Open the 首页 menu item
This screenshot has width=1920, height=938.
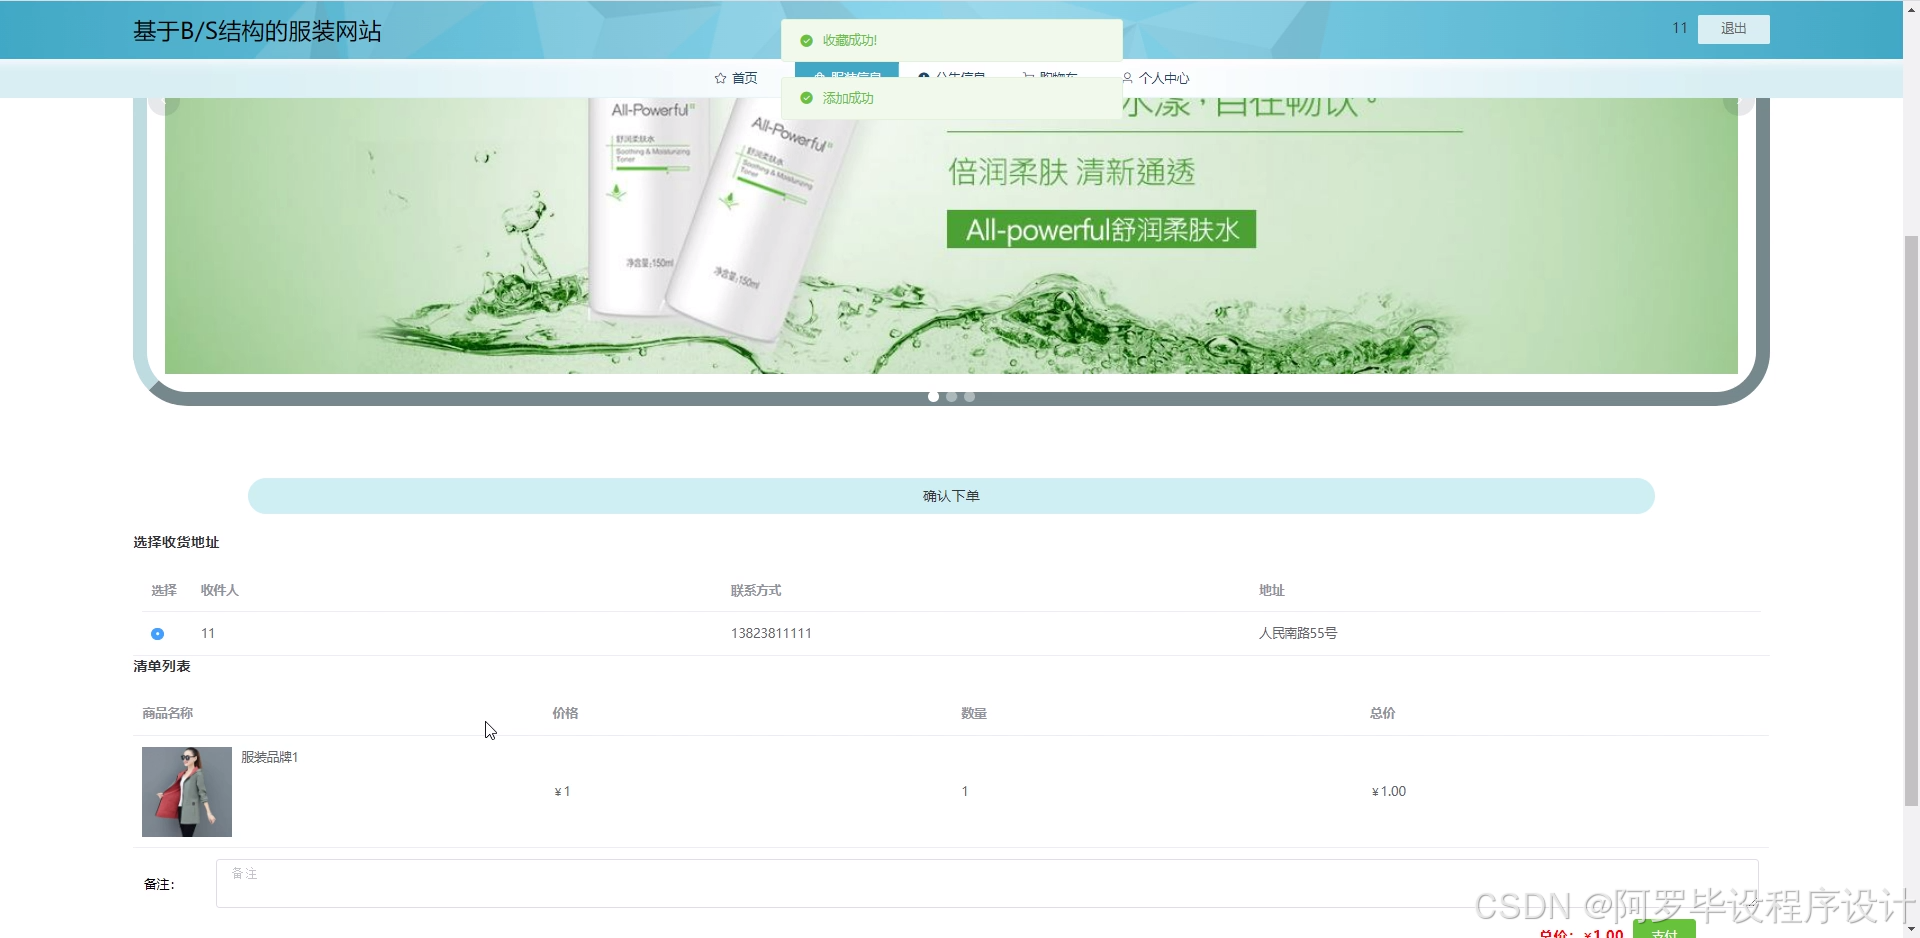tap(736, 78)
